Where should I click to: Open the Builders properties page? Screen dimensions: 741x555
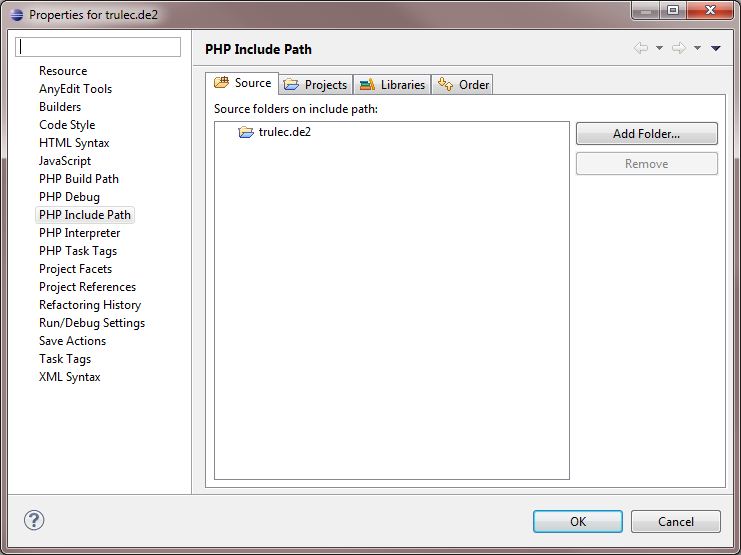click(60, 107)
